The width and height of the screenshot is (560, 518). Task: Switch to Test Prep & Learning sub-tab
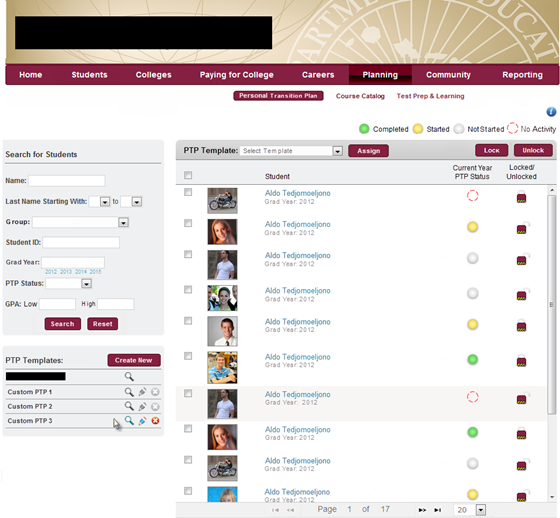pos(430,96)
